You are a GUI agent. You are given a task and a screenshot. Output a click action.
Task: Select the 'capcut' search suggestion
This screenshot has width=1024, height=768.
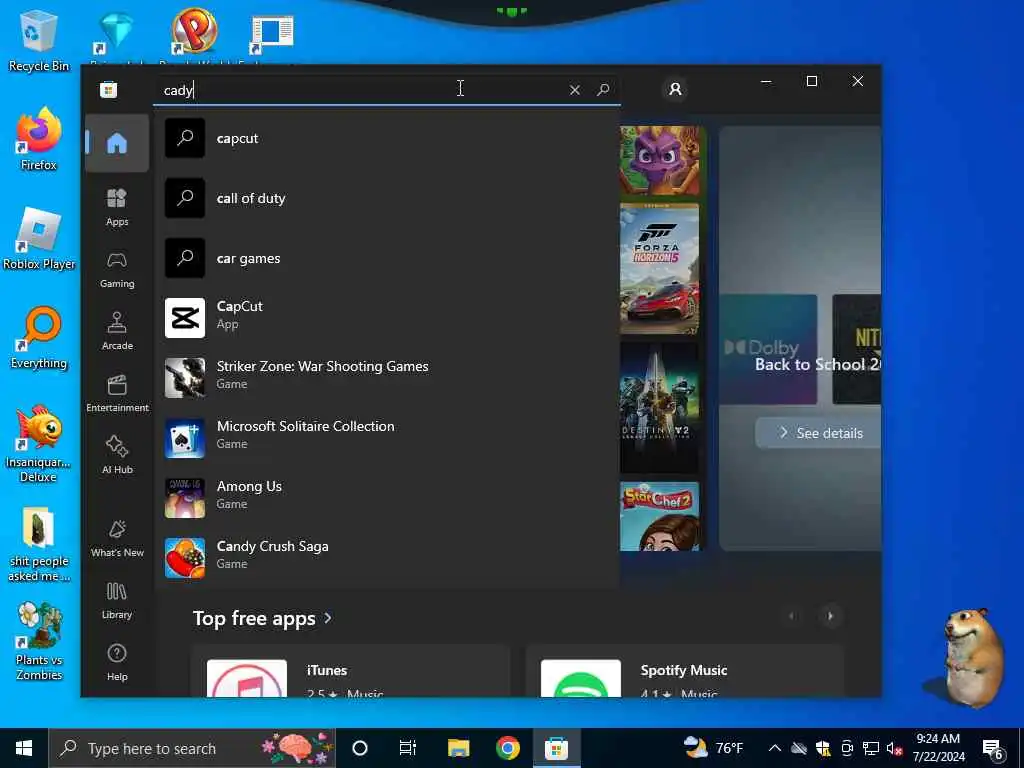387,138
